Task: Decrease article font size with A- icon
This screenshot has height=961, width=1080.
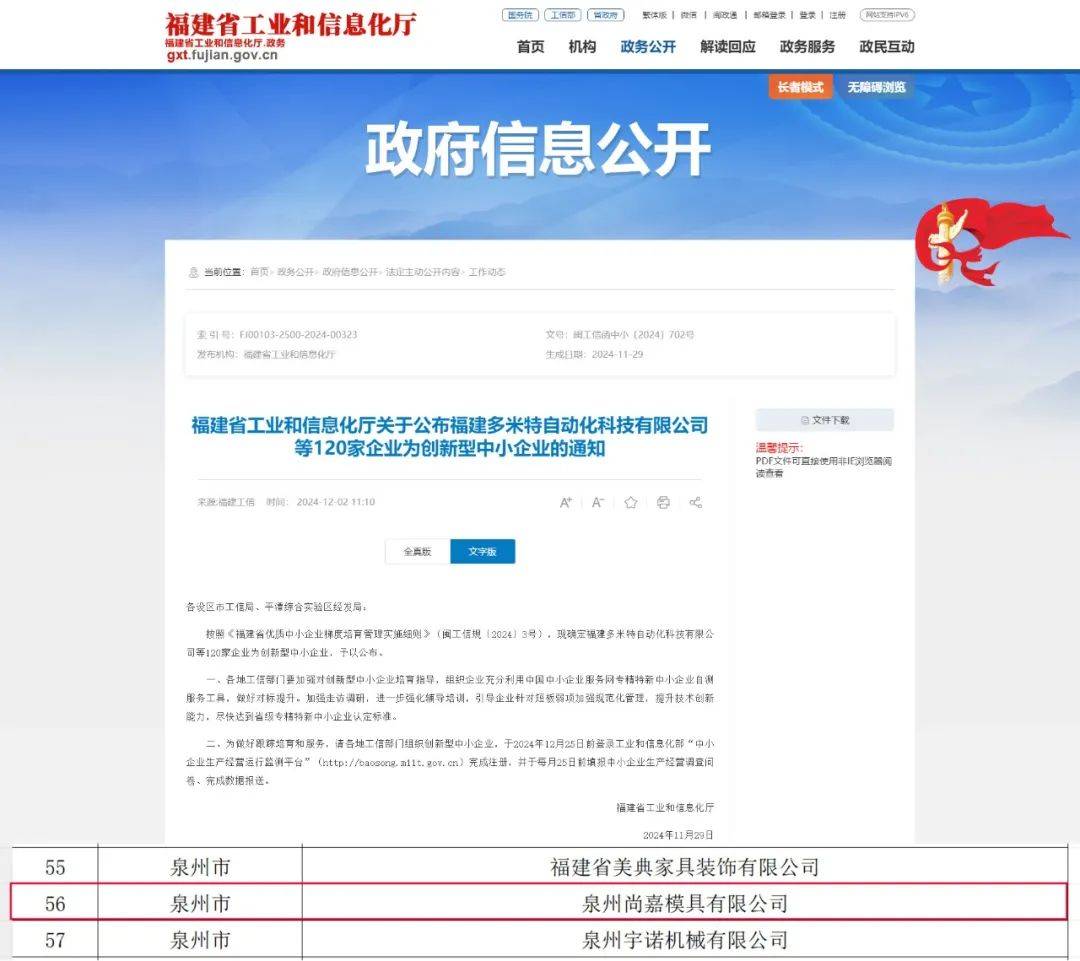Action: [x=598, y=502]
